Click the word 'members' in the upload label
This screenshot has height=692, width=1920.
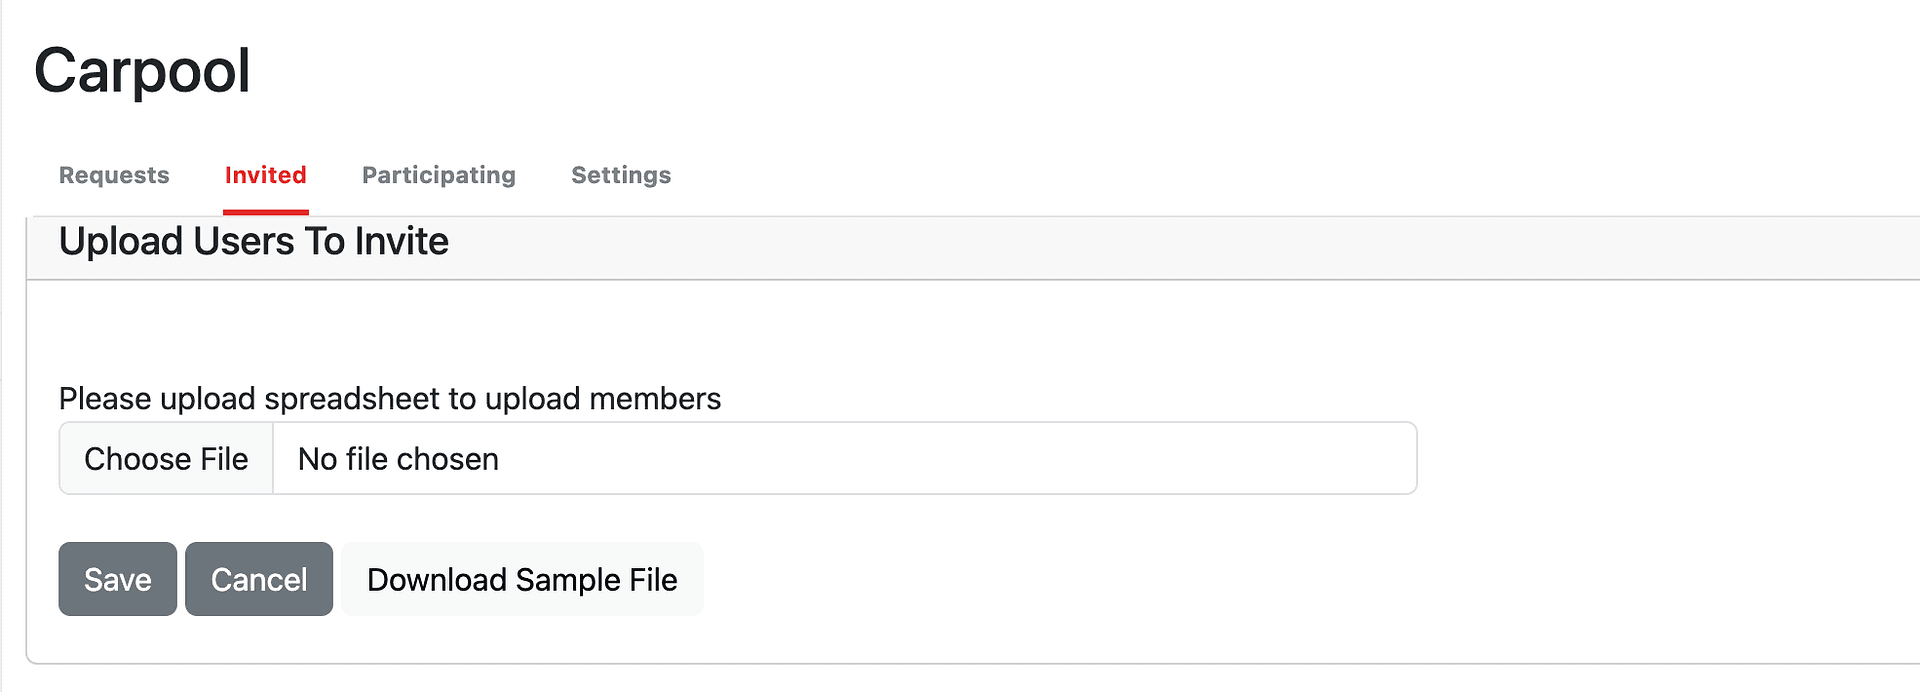coord(655,399)
